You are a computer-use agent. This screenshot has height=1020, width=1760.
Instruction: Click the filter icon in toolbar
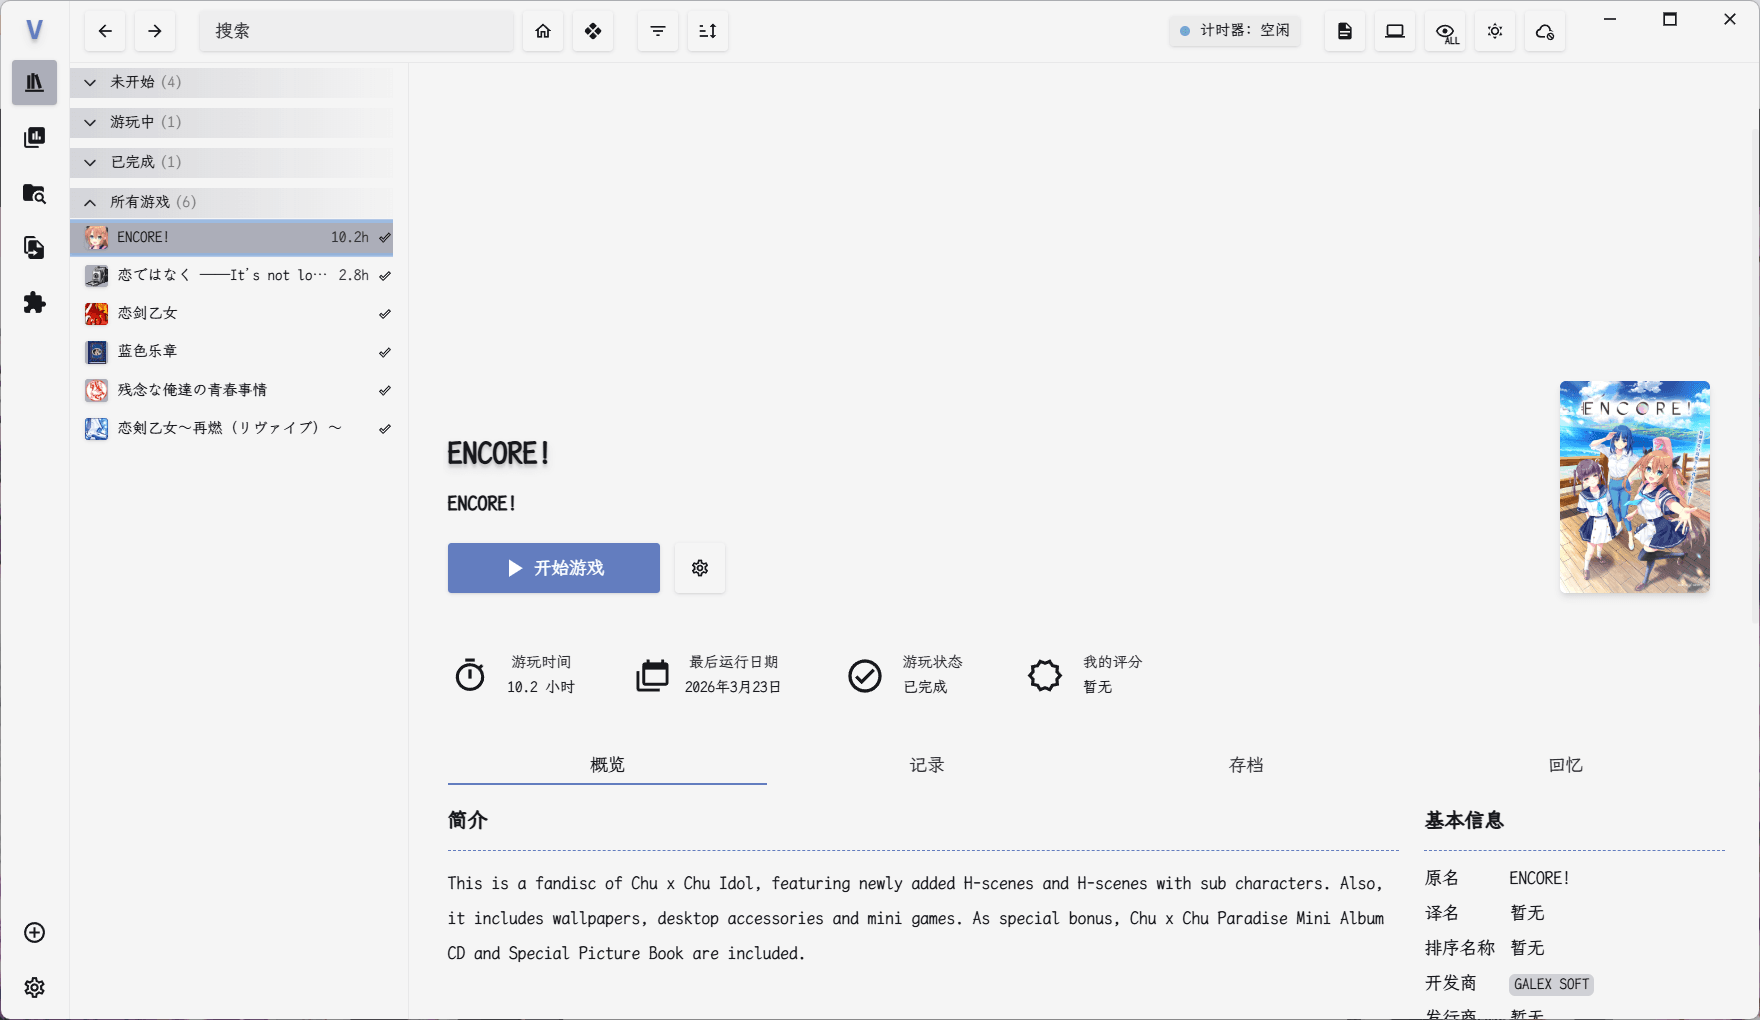[x=658, y=31]
